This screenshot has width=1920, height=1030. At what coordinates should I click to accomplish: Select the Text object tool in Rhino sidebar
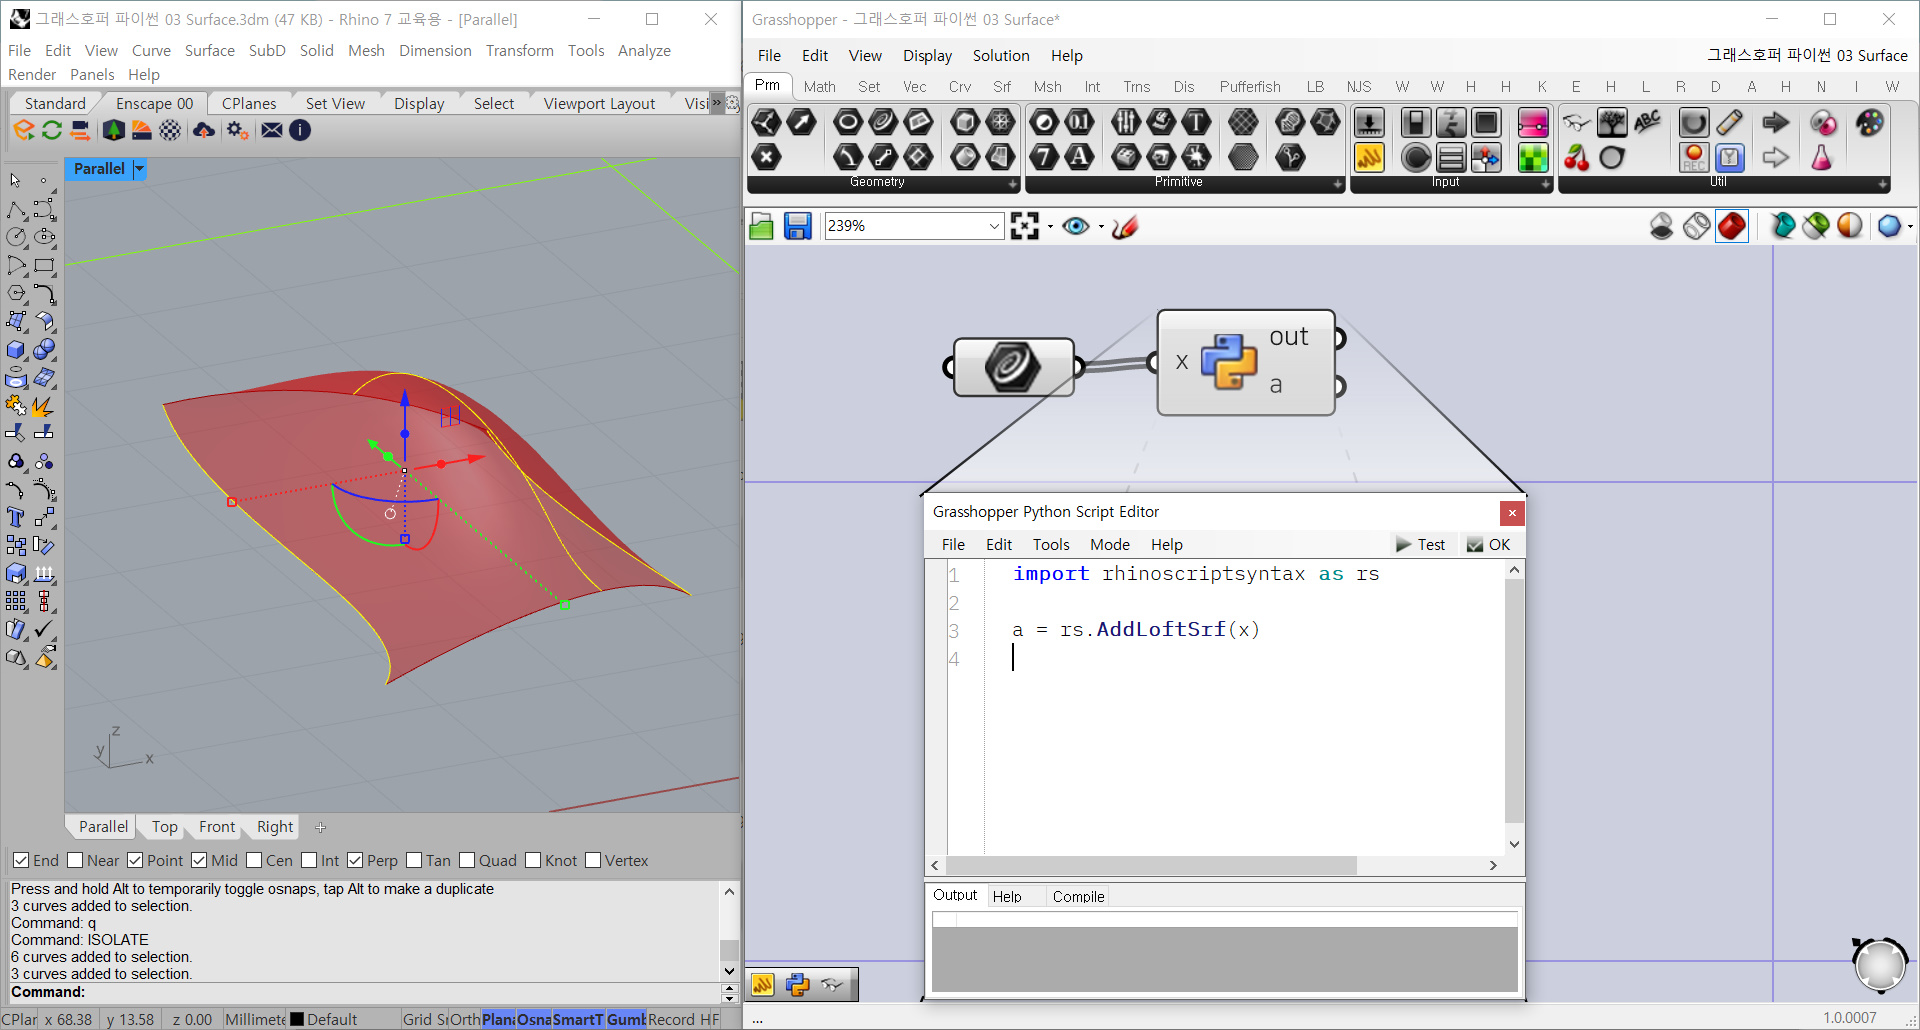coord(16,518)
